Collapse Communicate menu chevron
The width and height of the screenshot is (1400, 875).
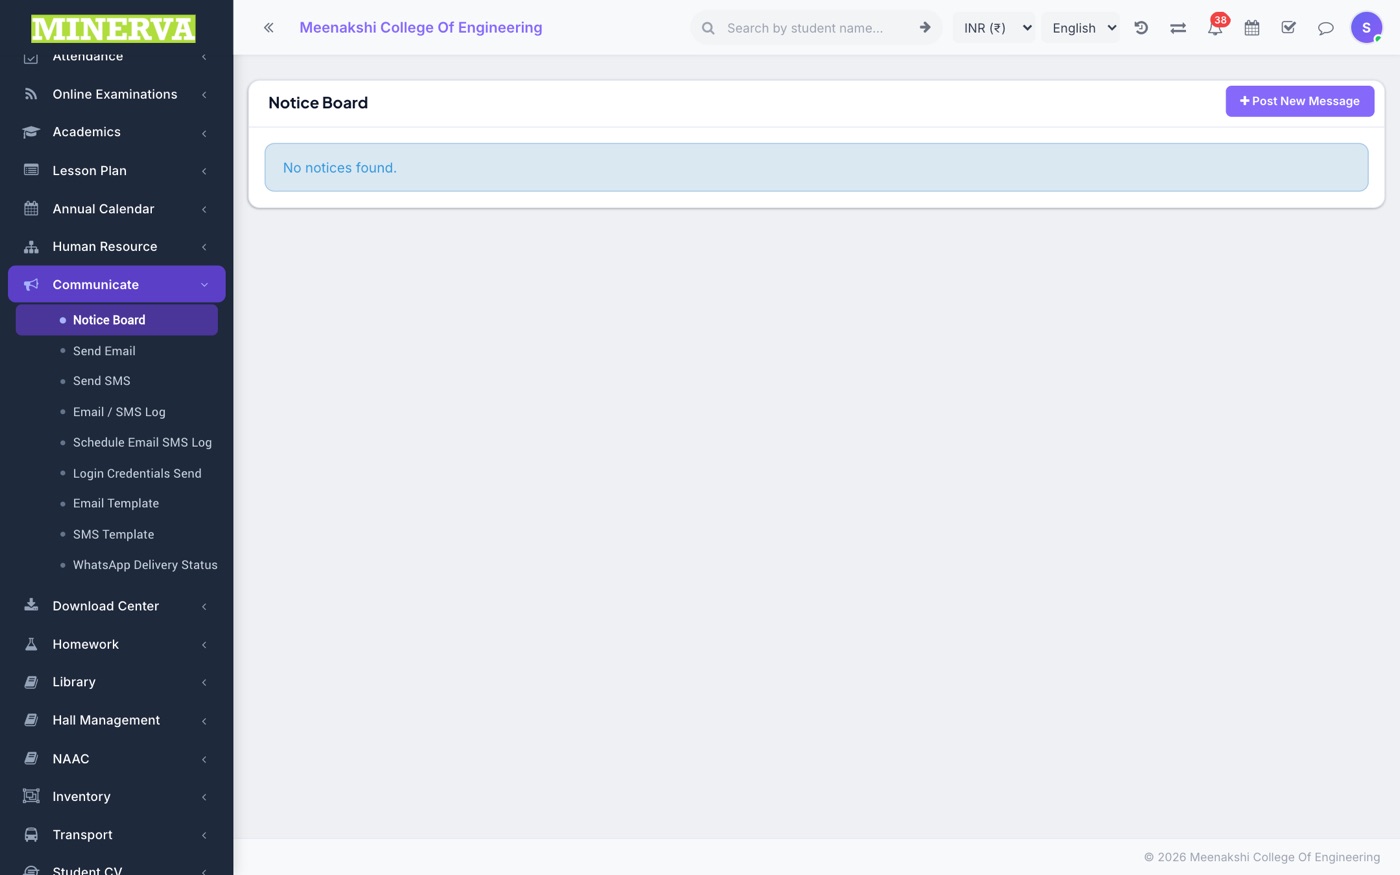(204, 285)
